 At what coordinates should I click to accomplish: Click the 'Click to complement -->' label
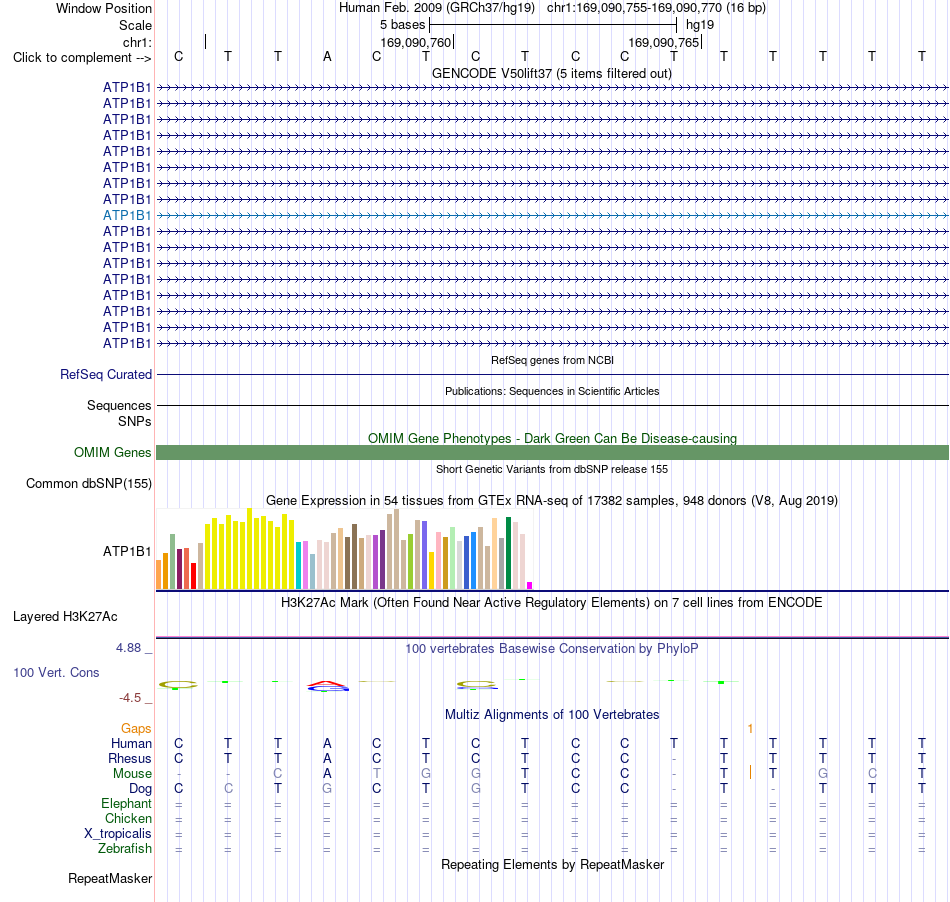coord(82,58)
